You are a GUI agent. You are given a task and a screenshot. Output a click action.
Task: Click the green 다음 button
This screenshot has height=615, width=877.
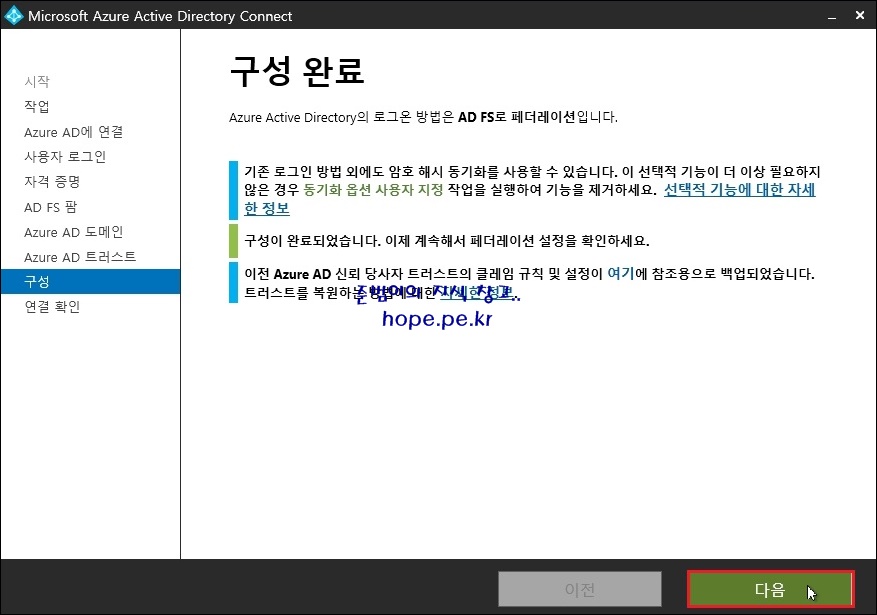[x=770, y=589]
